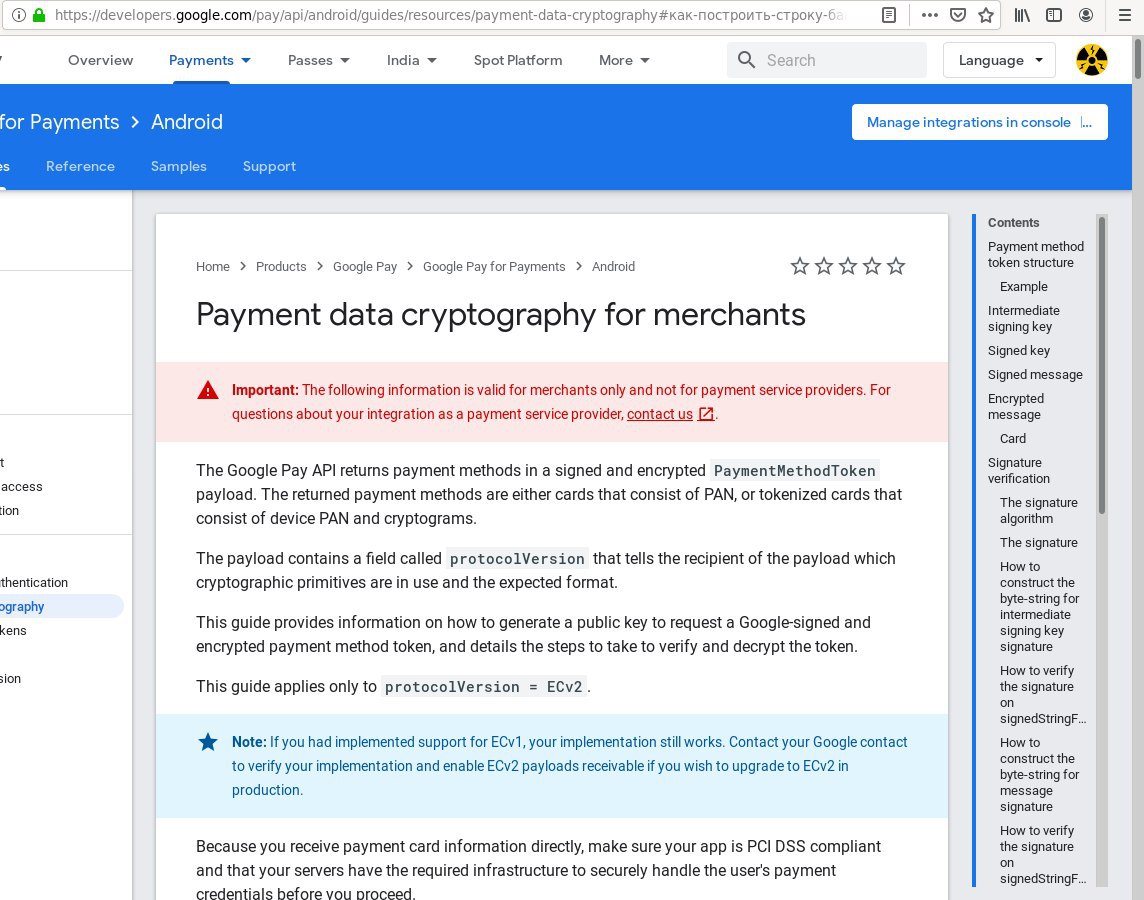Jump to byte-string for intermediate signing key

point(1039,607)
